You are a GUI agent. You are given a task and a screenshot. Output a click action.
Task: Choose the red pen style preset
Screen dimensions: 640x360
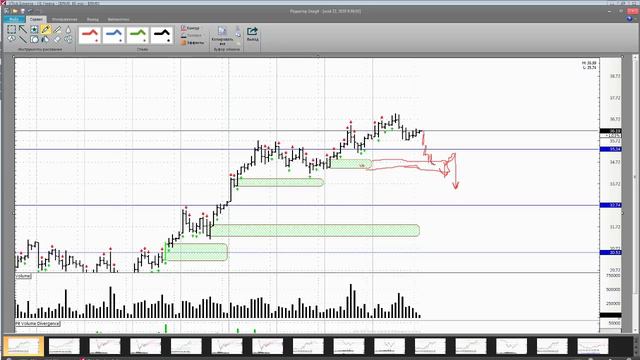(x=90, y=35)
